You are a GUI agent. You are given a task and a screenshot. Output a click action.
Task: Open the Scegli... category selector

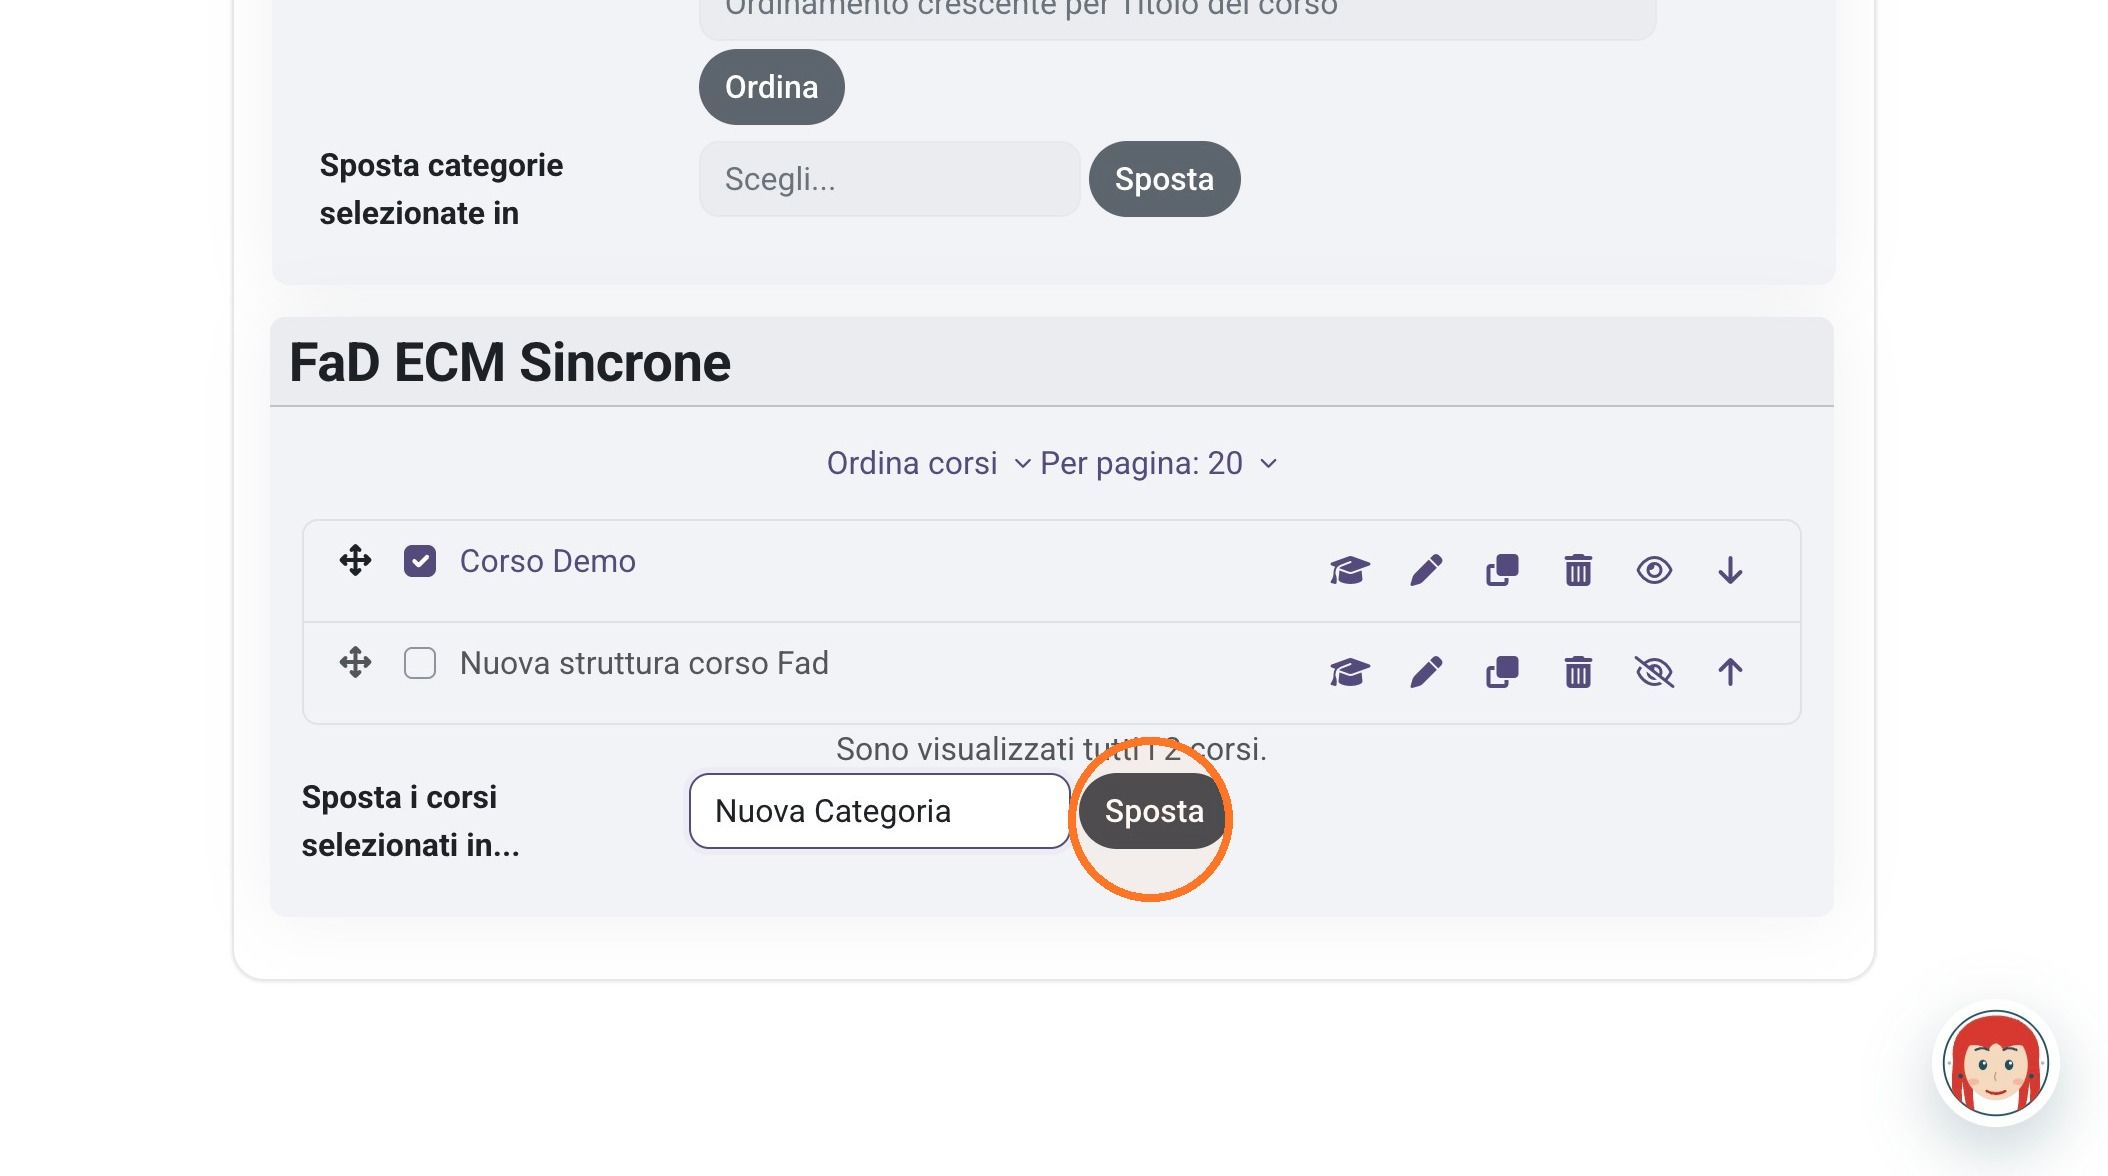click(x=889, y=179)
